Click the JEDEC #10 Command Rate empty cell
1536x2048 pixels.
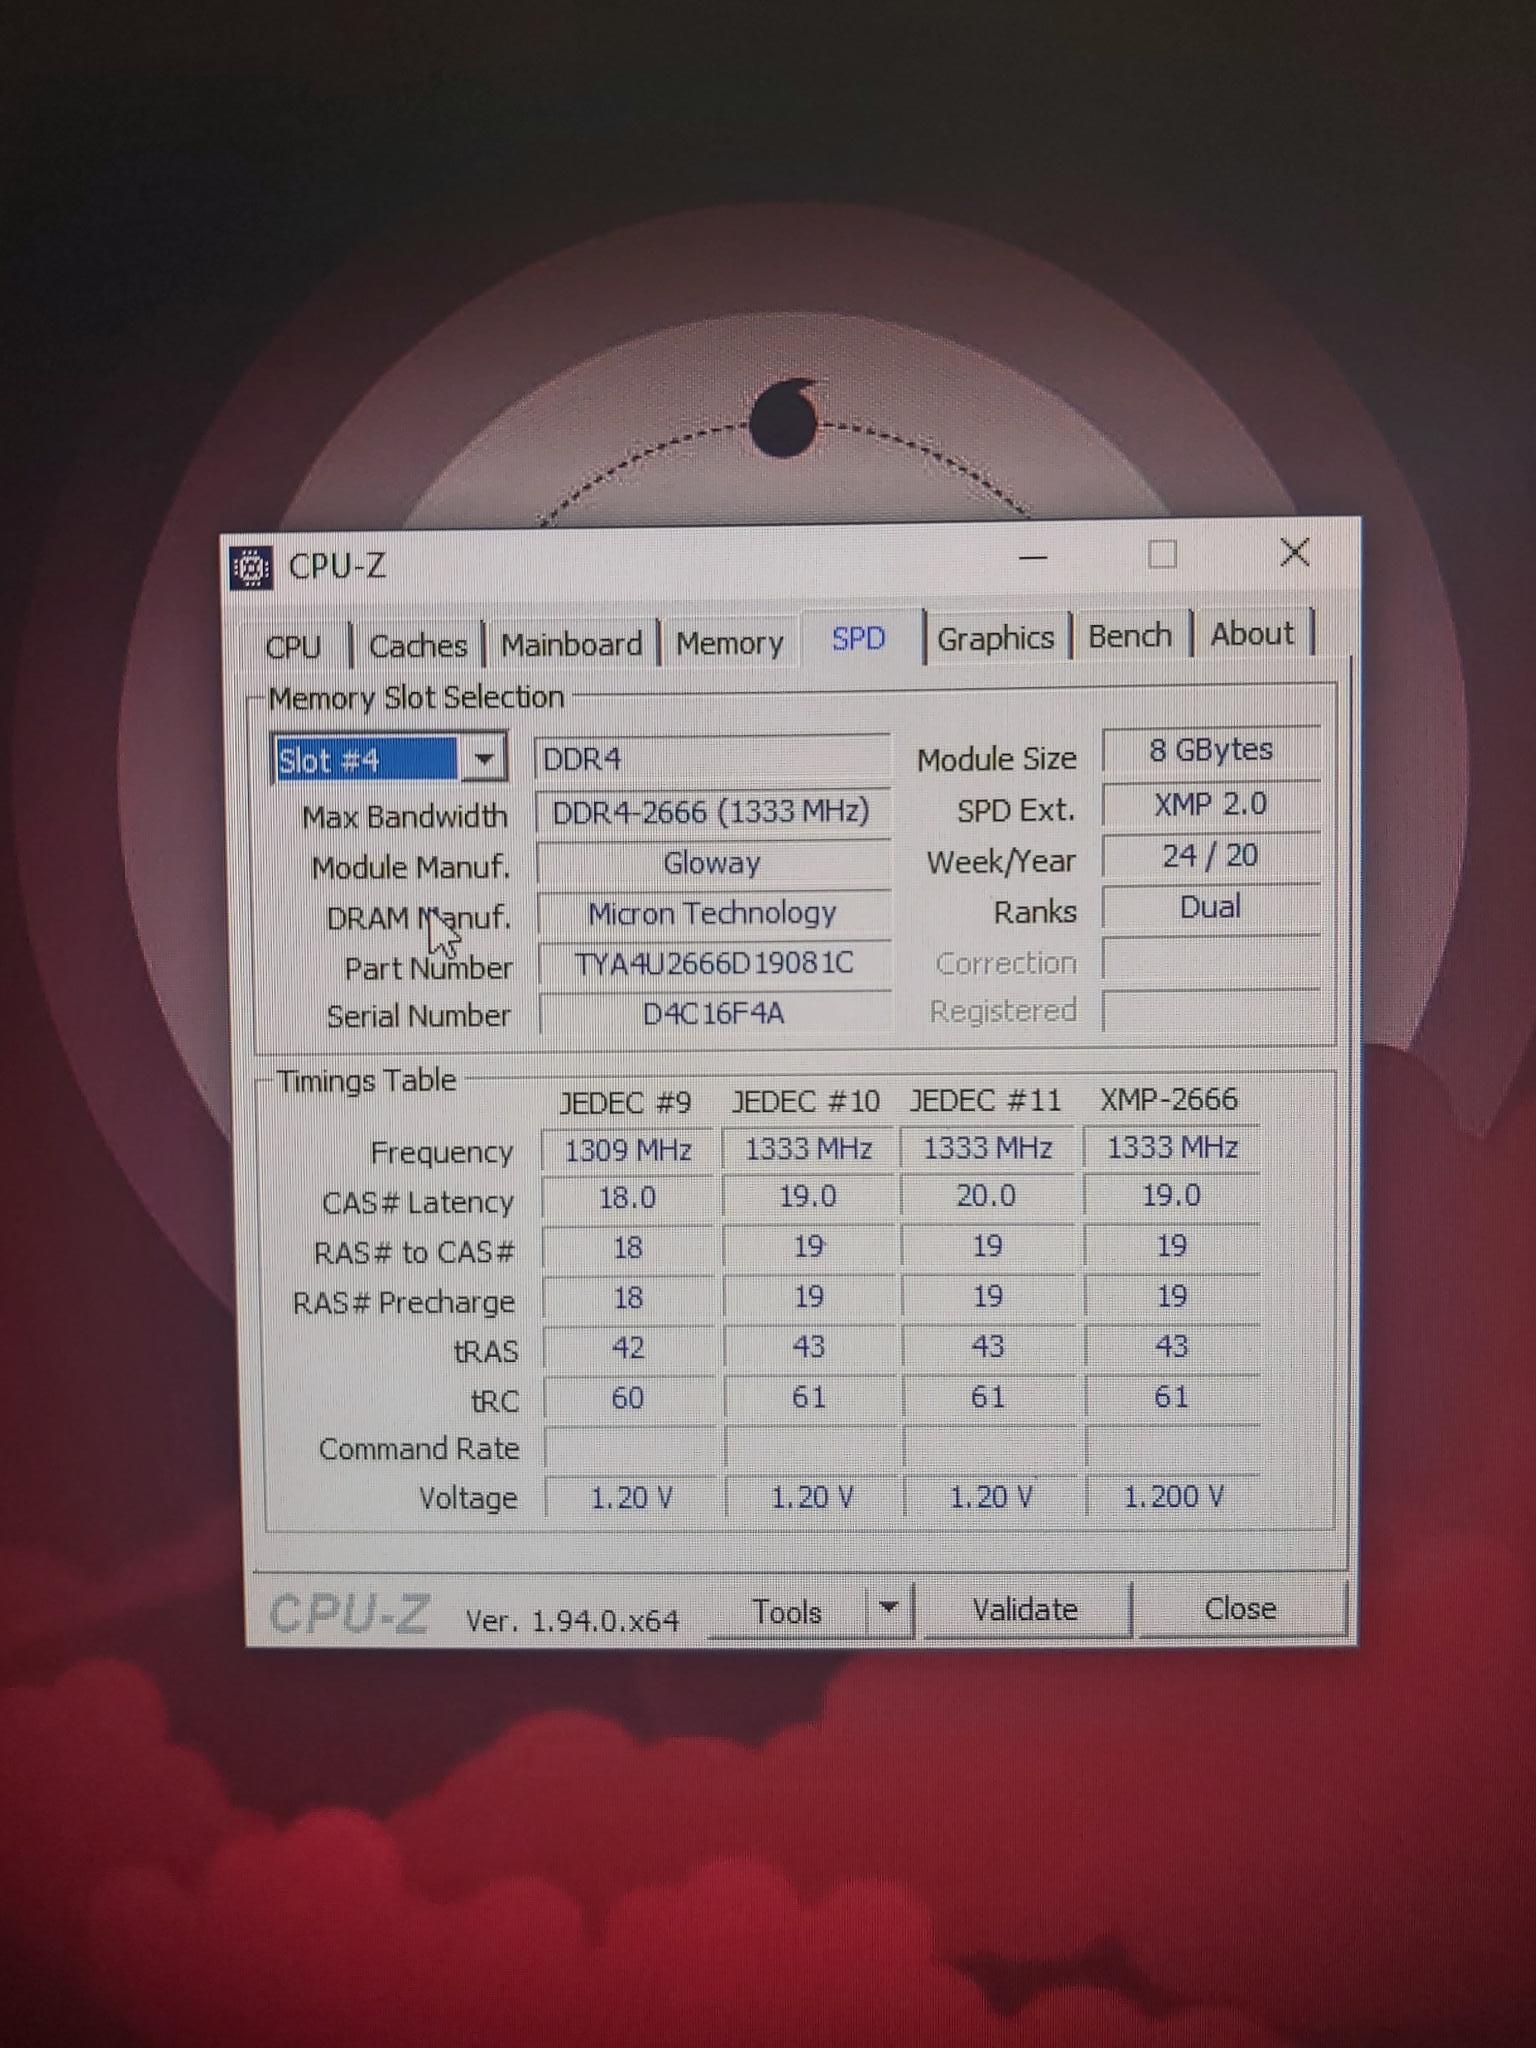coord(810,1447)
